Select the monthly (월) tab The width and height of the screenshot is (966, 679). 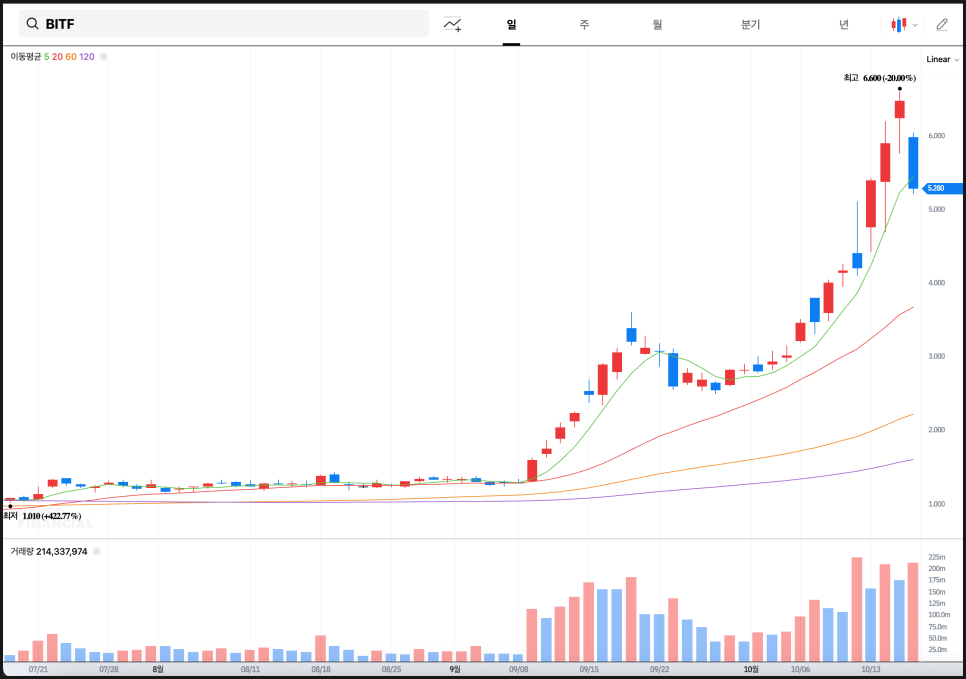click(x=657, y=24)
